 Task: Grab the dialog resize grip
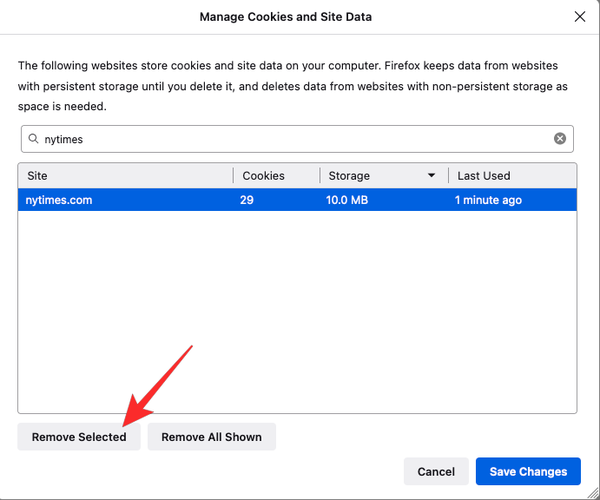point(593,493)
